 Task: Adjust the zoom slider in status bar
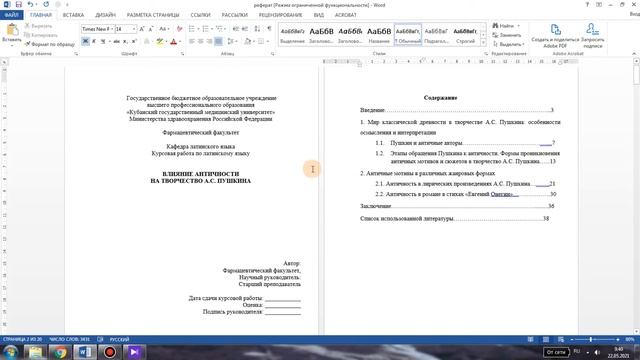[591, 340]
